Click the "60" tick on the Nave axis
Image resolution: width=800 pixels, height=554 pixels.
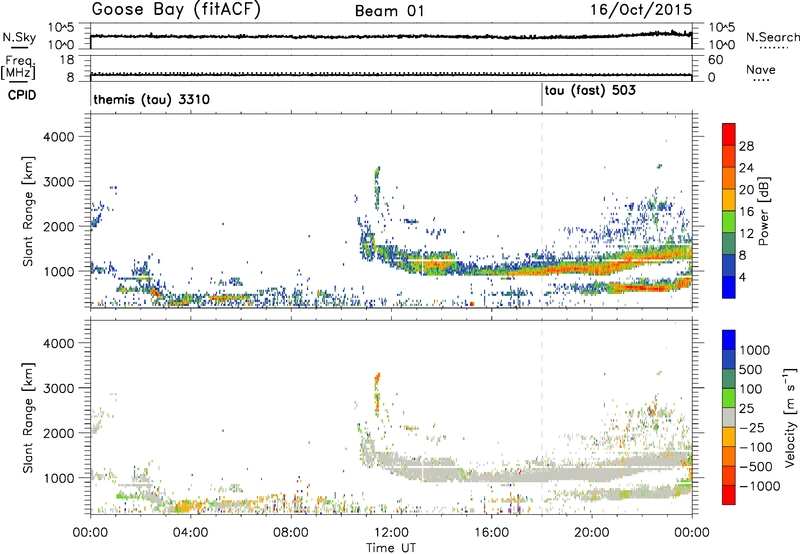click(715, 60)
